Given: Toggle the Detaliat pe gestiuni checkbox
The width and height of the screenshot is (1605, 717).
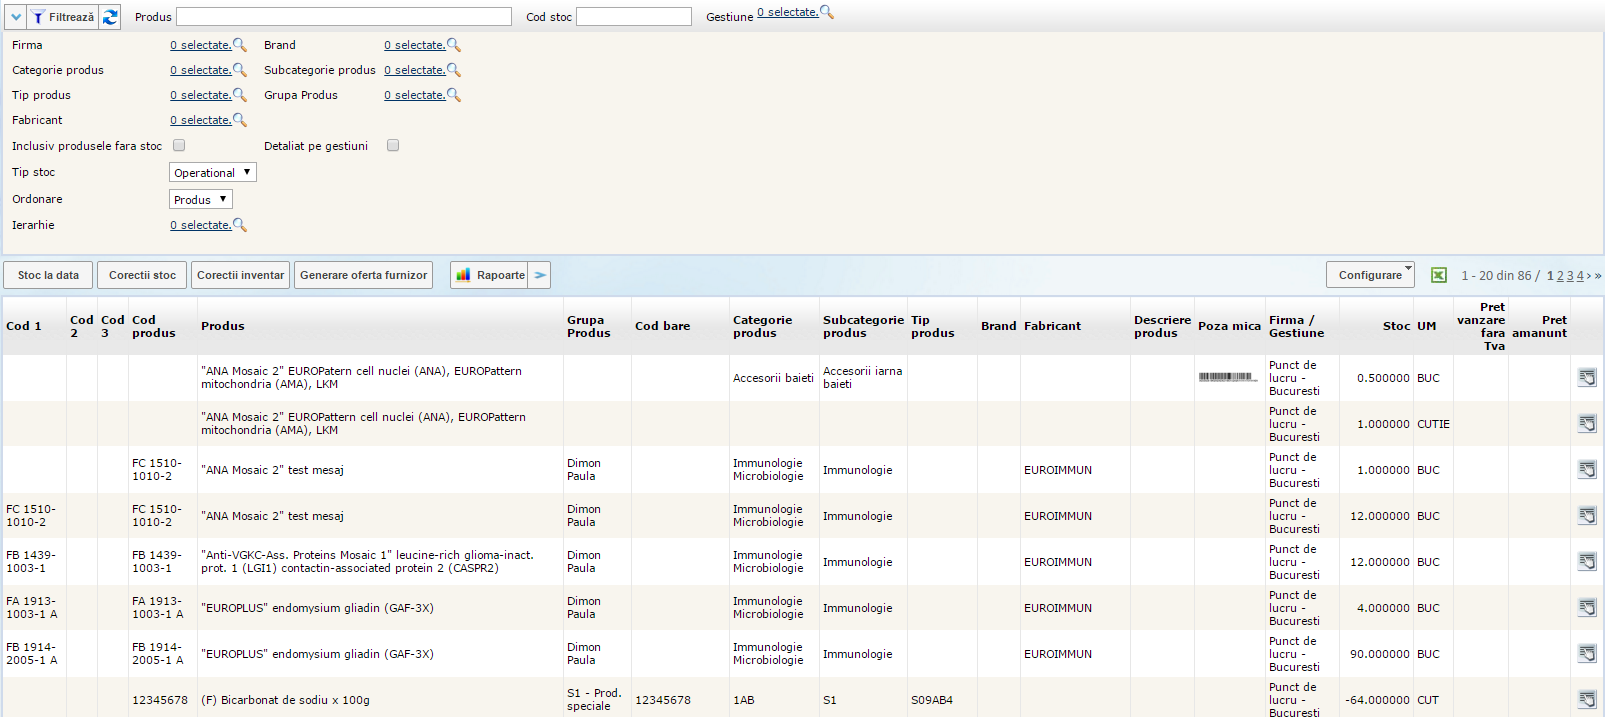Looking at the screenshot, I should tap(393, 145).
